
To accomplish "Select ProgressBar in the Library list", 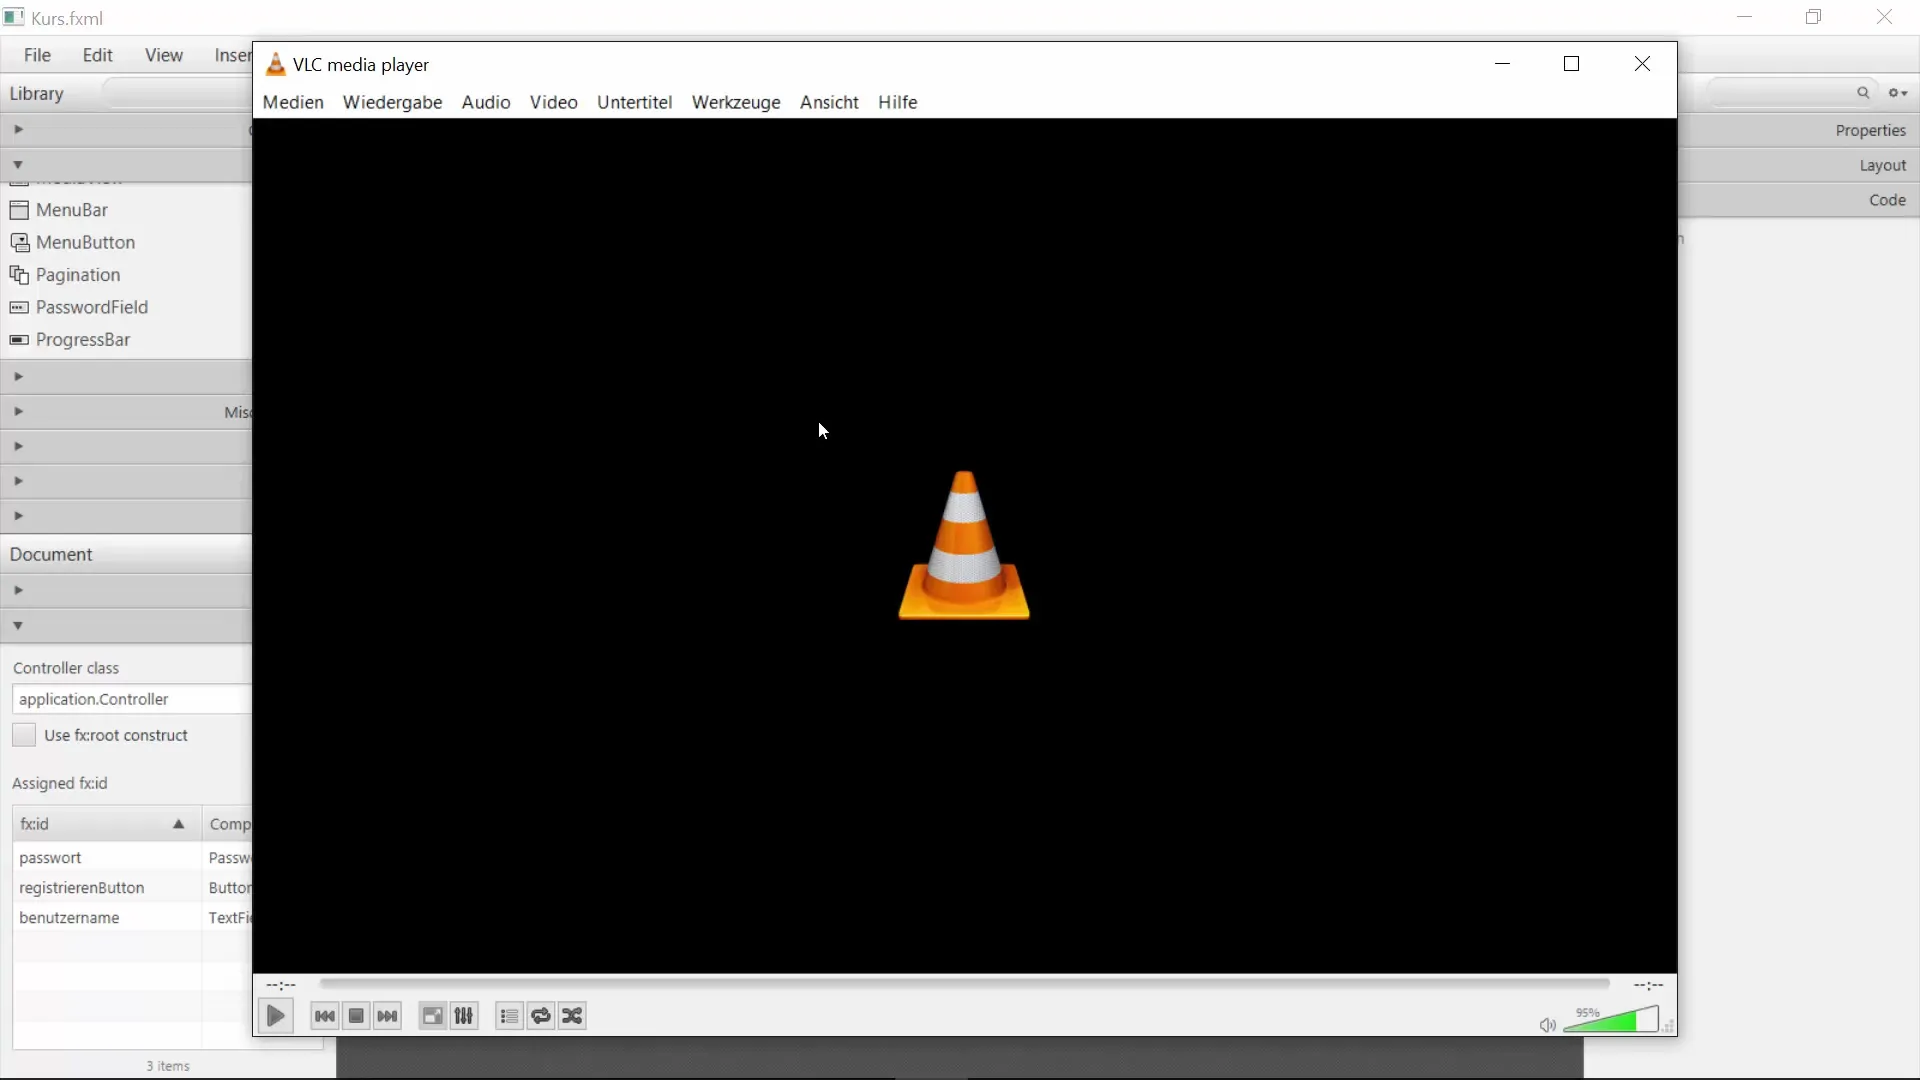I will pos(126,339).
